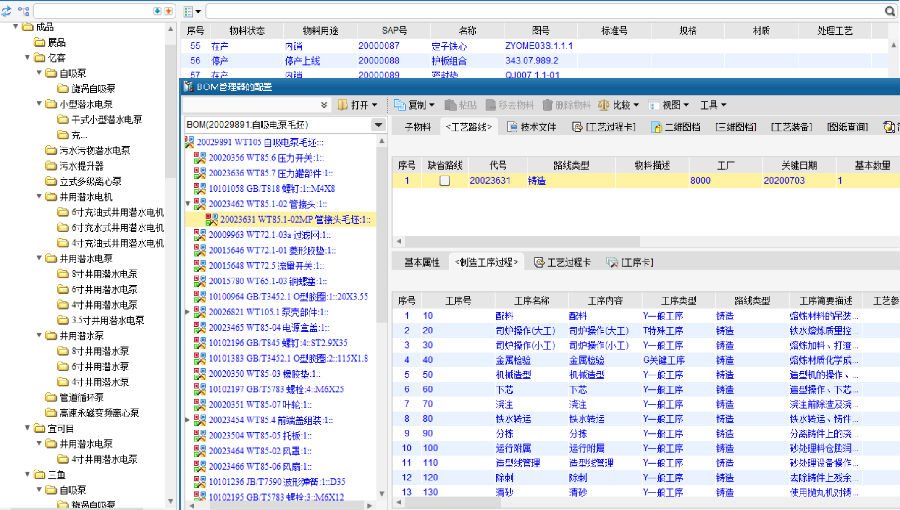The width and height of the screenshot is (900, 510).
Task: Open the BOM(20029891) combo box dropdown
Action: pos(378,125)
